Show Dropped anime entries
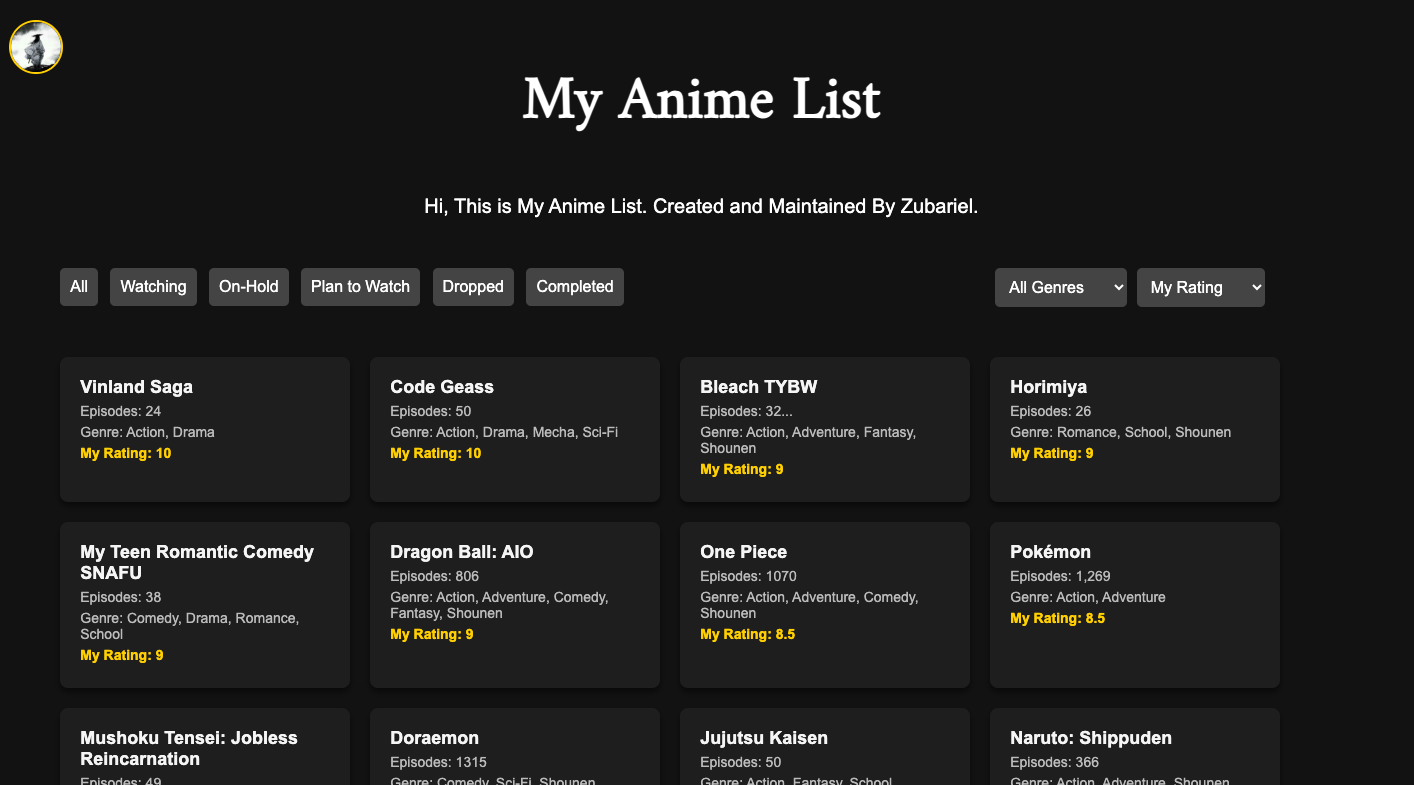This screenshot has width=1414, height=785. pos(473,287)
